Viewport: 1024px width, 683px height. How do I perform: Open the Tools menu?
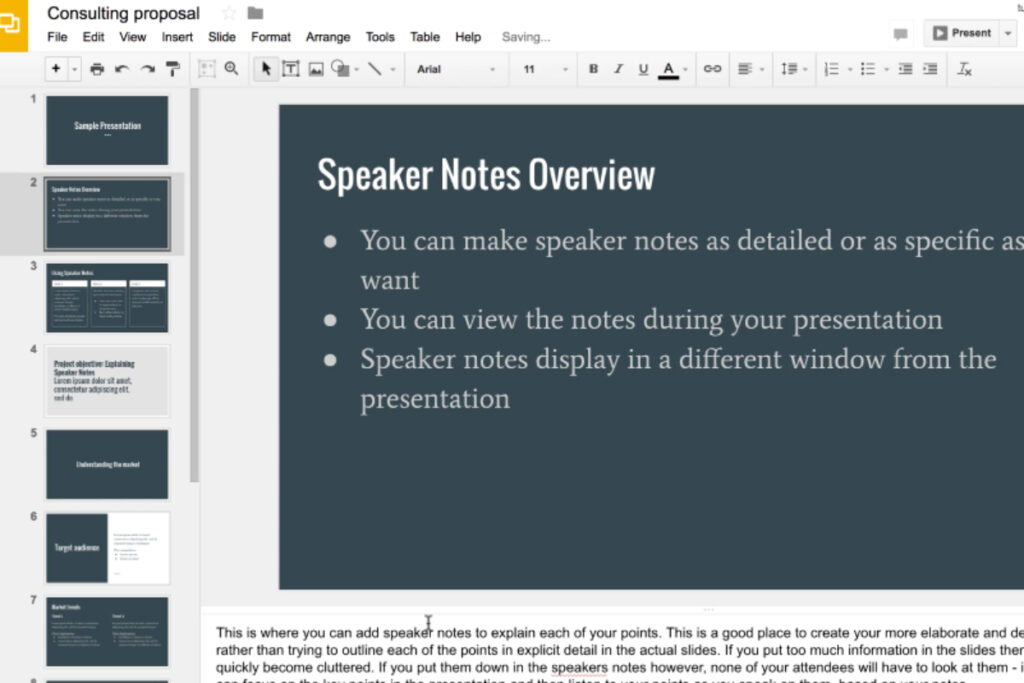[x=380, y=37]
